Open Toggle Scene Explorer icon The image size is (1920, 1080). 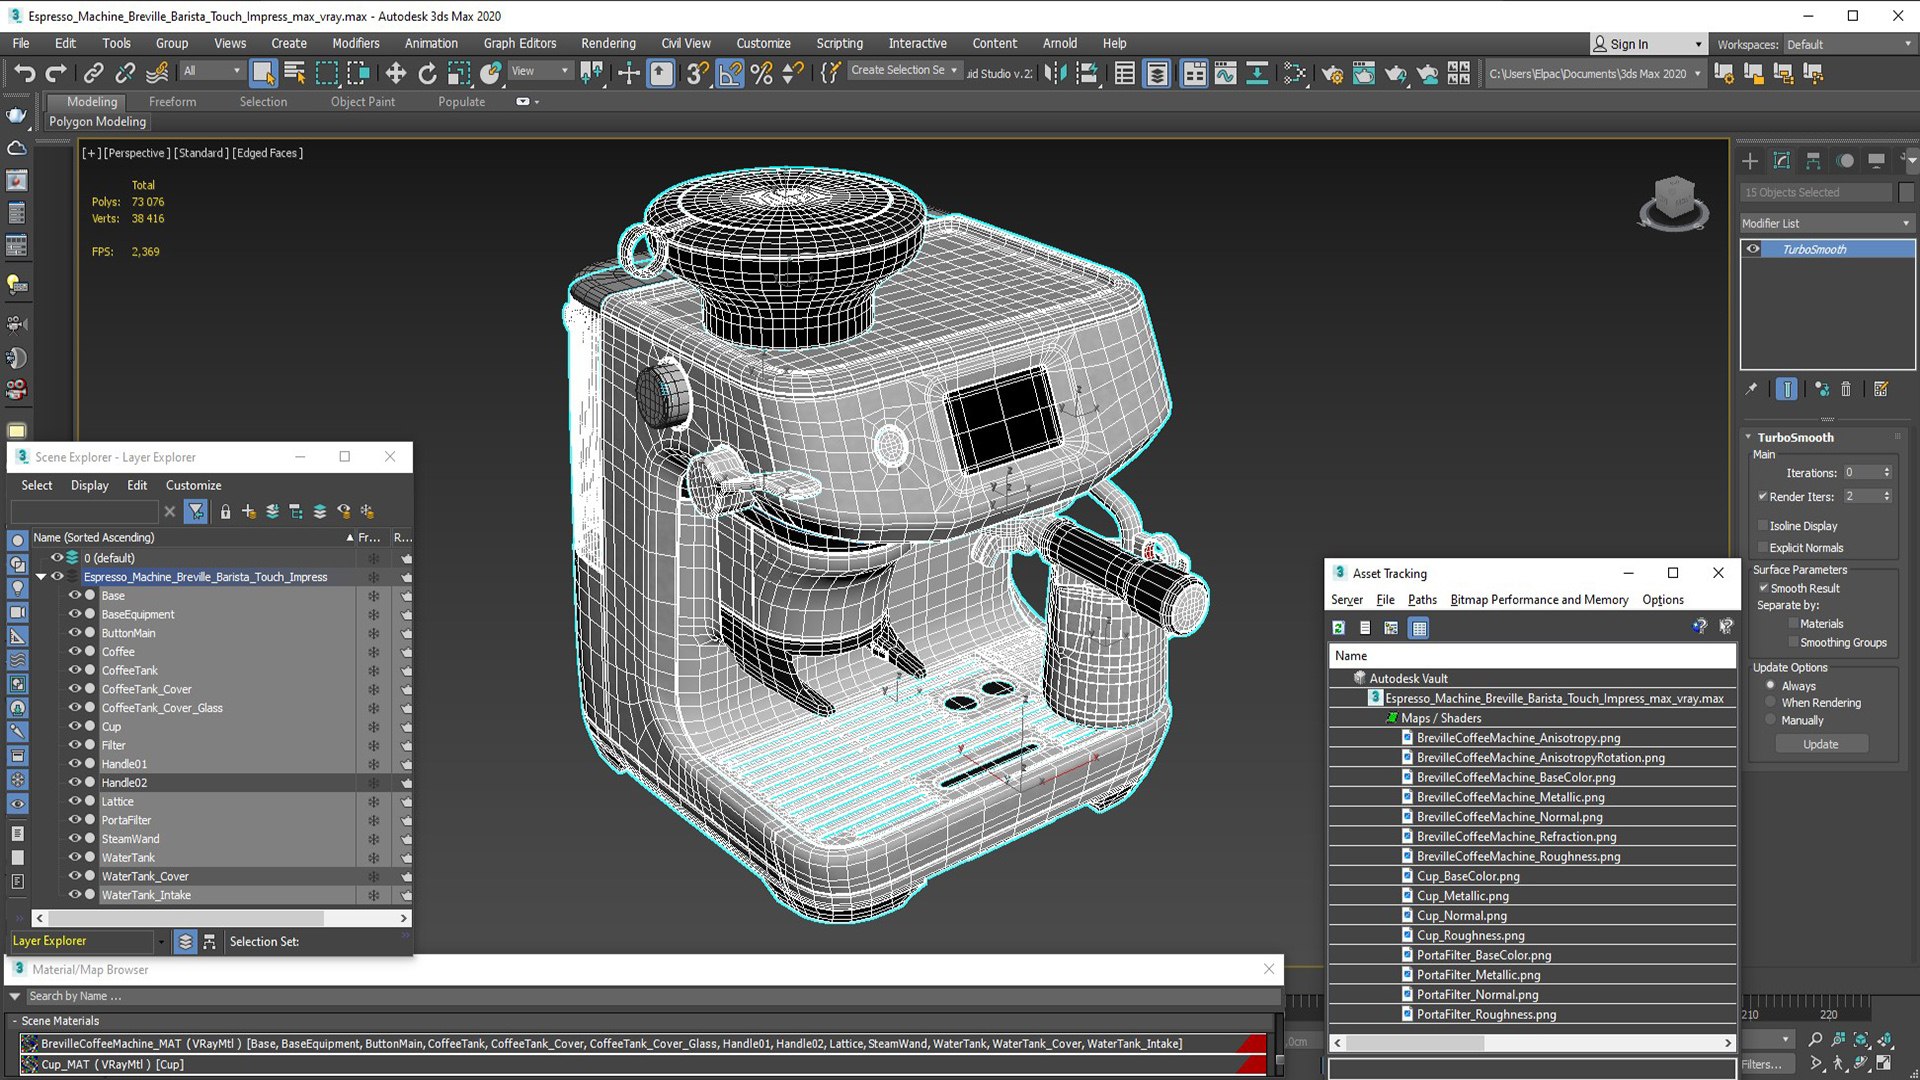click(1125, 73)
